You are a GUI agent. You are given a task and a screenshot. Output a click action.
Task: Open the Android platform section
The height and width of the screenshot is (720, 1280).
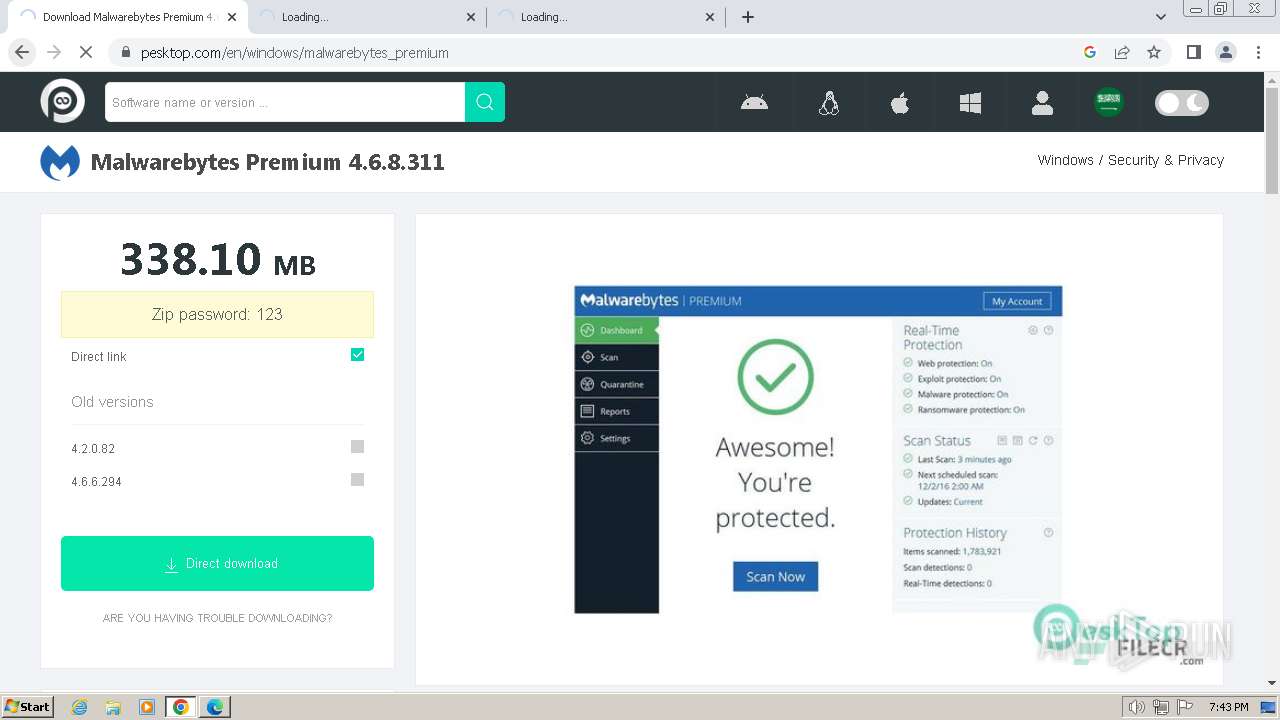click(754, 102)
